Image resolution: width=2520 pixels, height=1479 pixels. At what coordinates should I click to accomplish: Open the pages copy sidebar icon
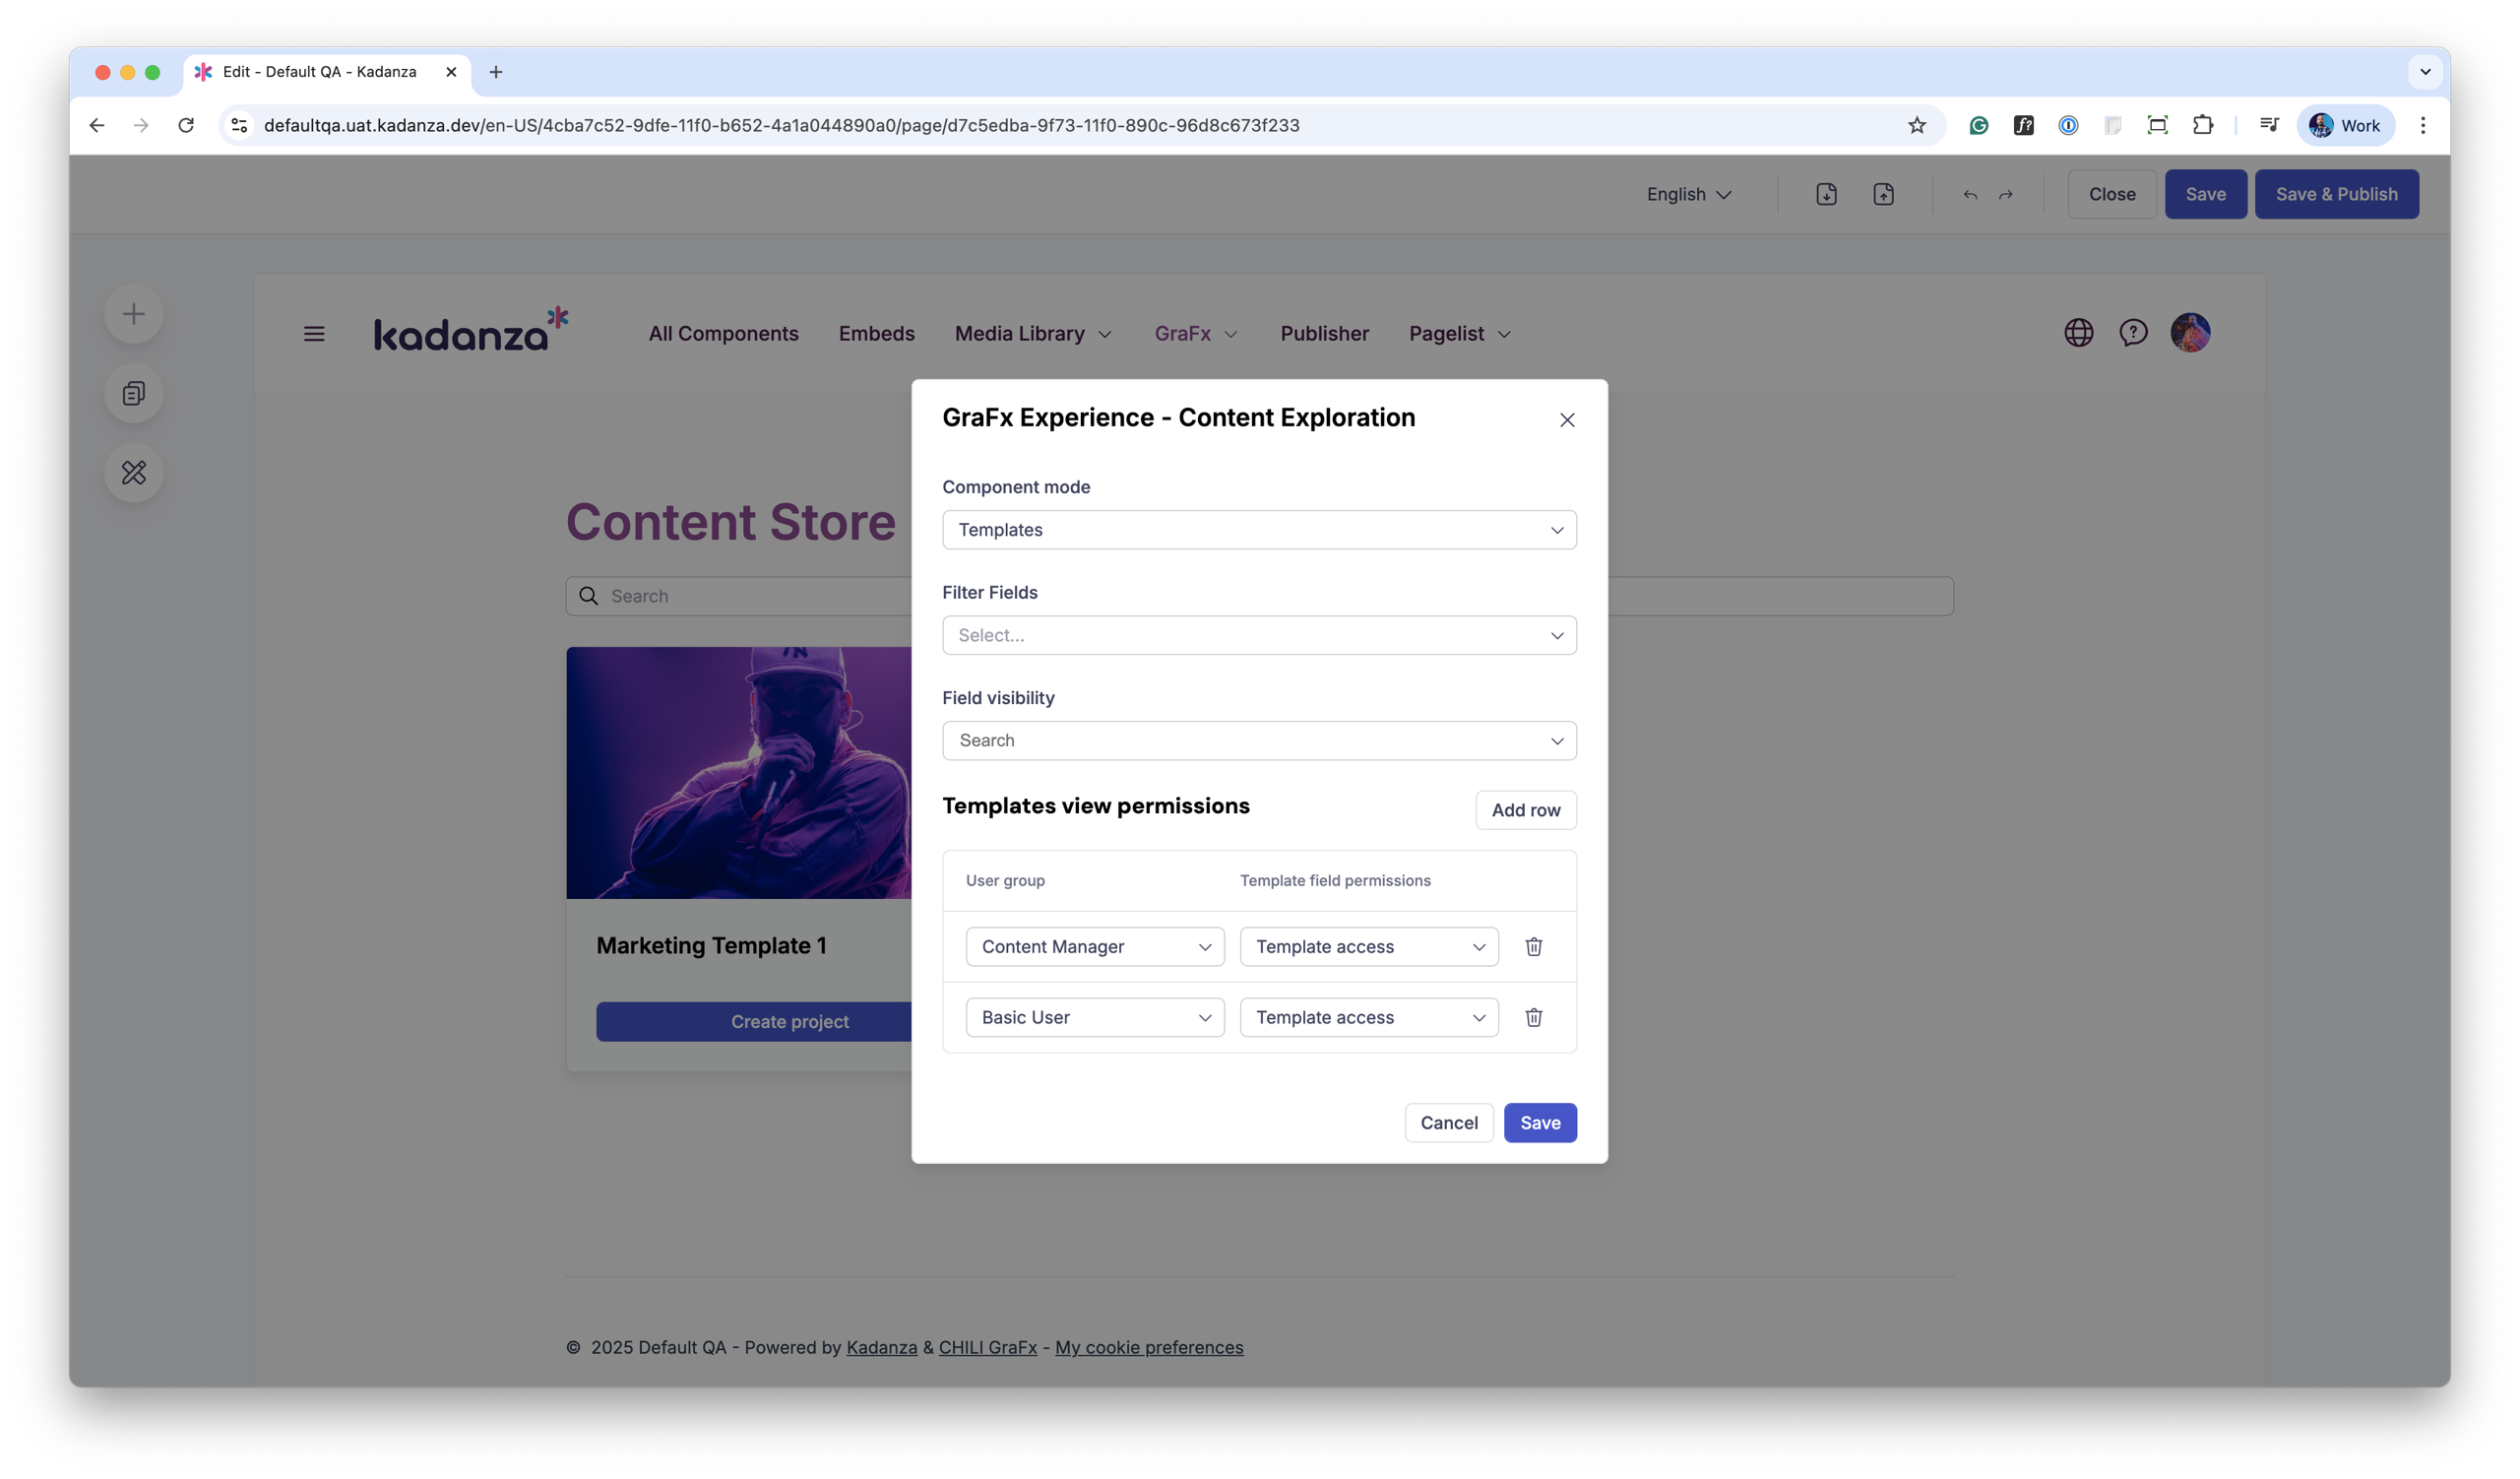click(134, 393)
